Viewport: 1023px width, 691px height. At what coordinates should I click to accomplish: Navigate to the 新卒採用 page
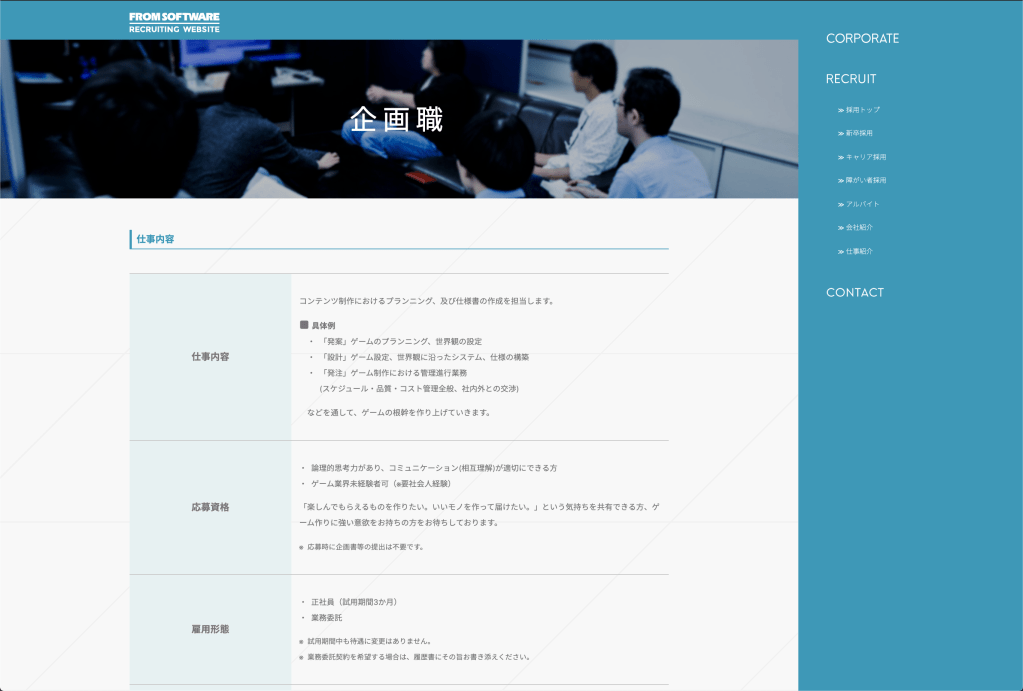858,133
